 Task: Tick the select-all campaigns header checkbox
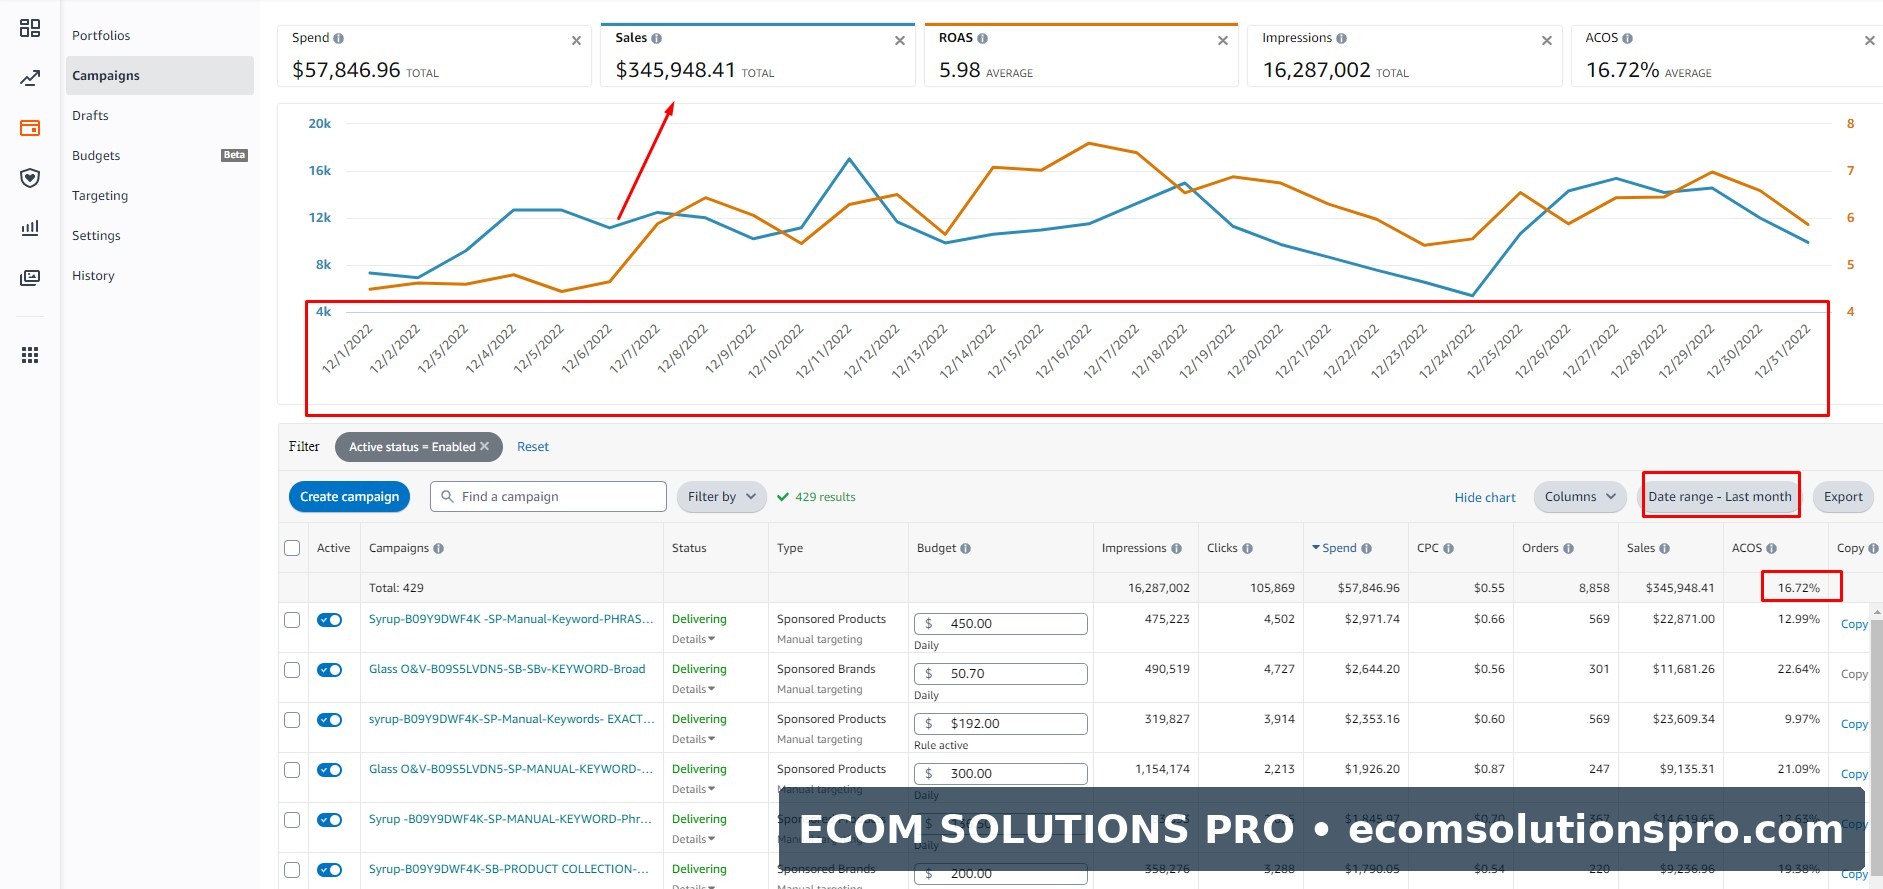pos(292,548)
